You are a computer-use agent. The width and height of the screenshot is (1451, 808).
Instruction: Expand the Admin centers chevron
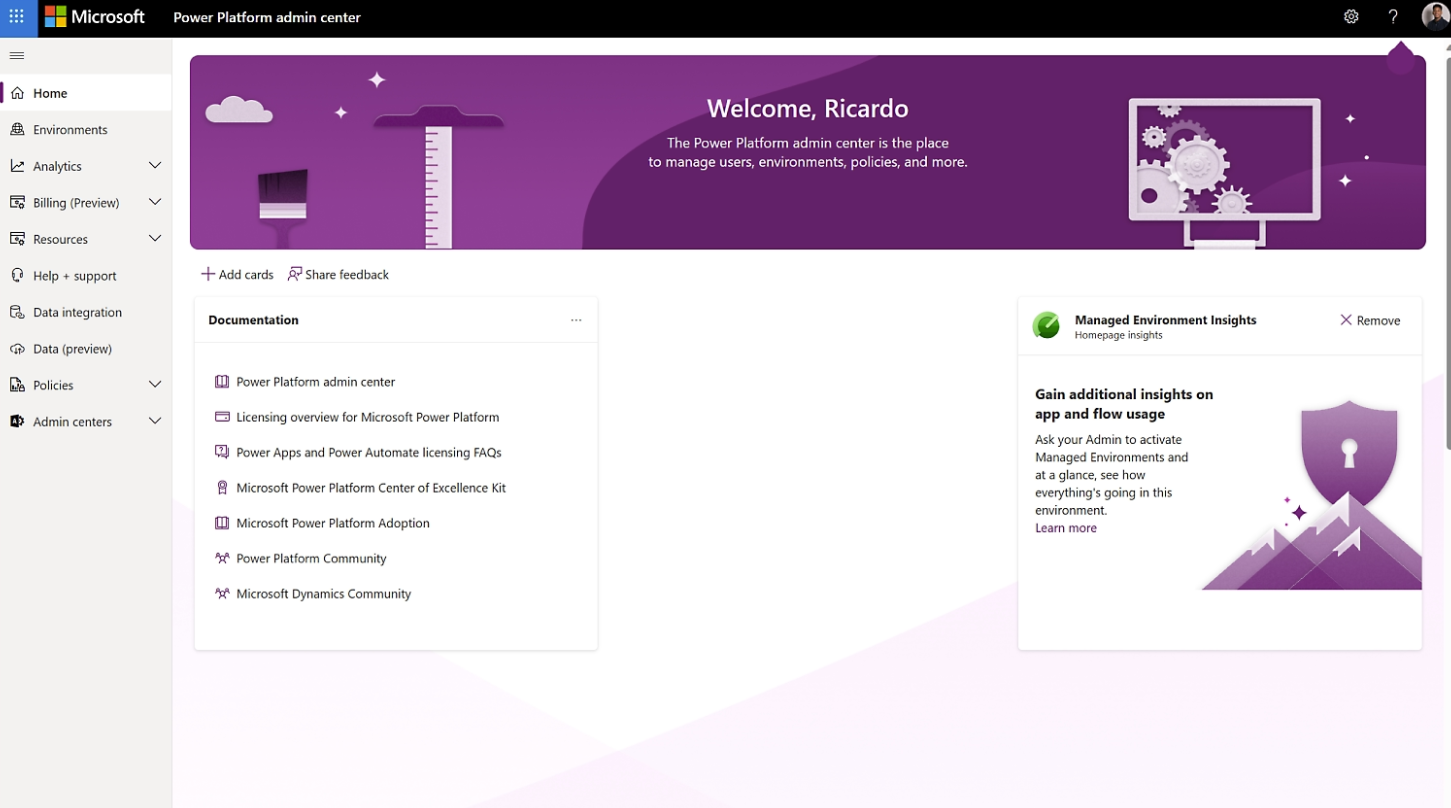pos(155,422)
